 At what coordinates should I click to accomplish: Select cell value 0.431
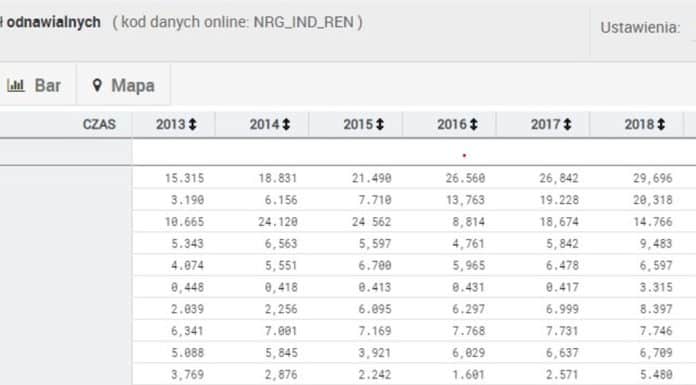pyautogui.click(x=469, y=287)
